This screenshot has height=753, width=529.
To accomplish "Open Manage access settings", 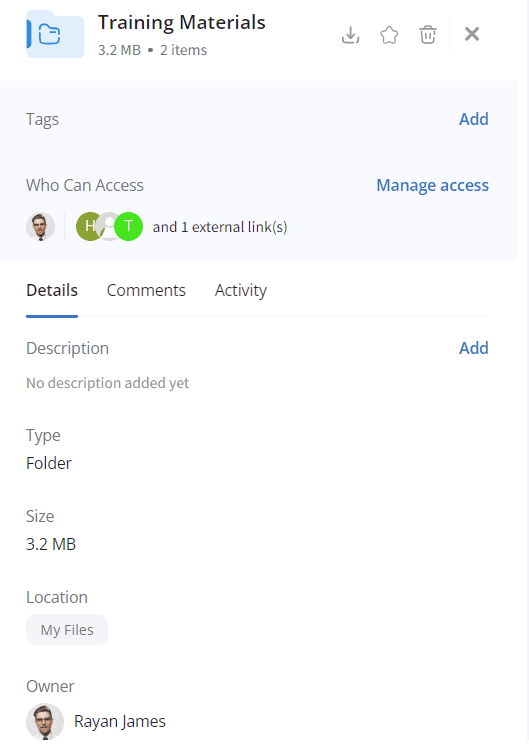I will point(432,185).
